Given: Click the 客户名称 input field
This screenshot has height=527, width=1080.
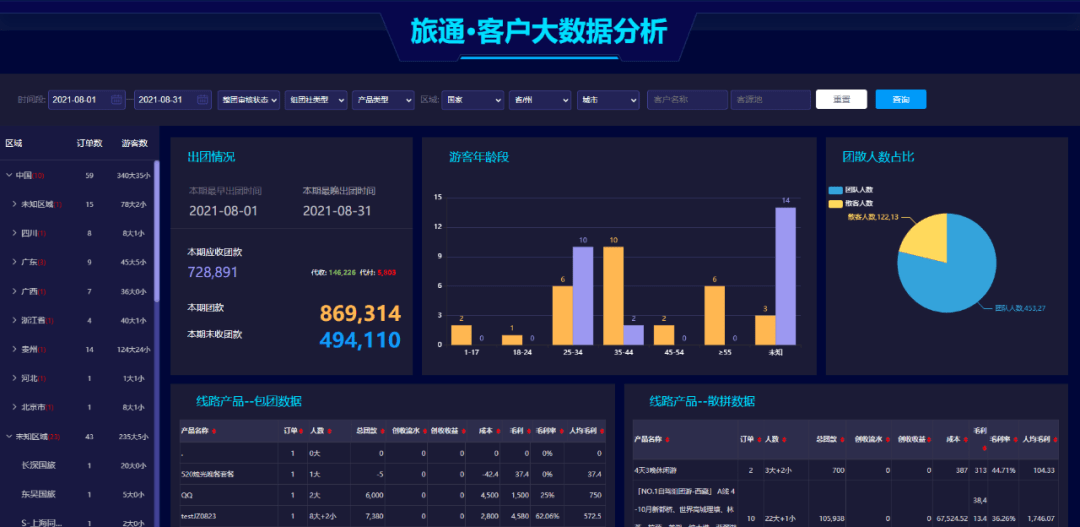Looking at the screenshot, I should click(686, 100).
